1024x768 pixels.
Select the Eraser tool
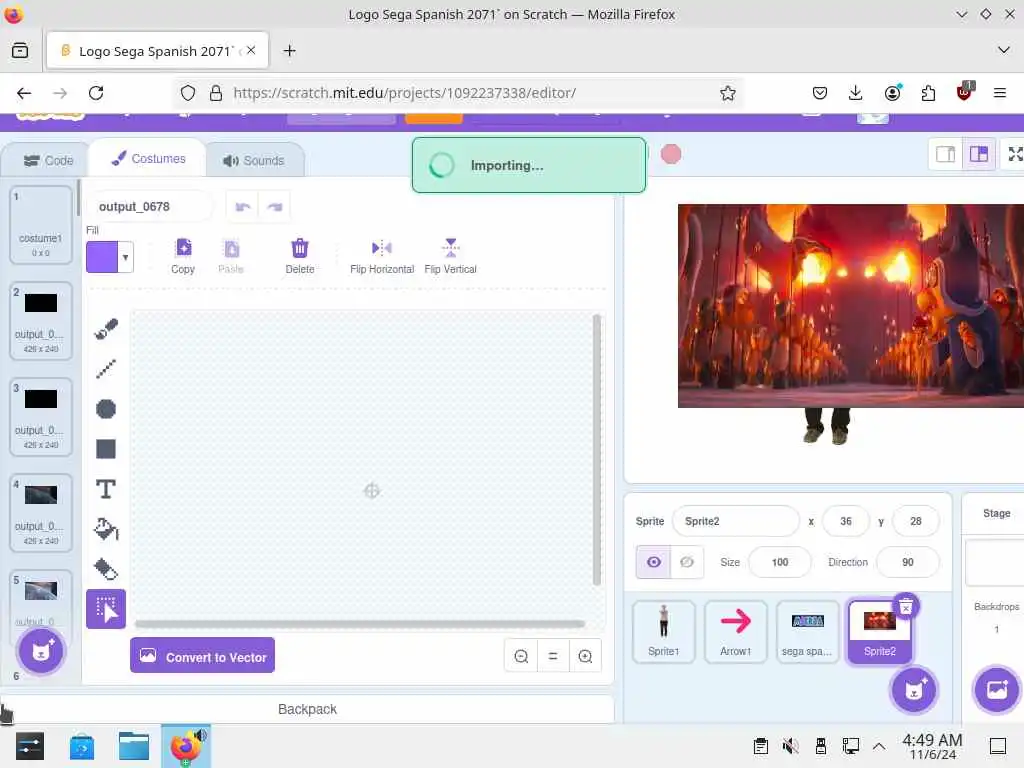click(x=106, y=569)
